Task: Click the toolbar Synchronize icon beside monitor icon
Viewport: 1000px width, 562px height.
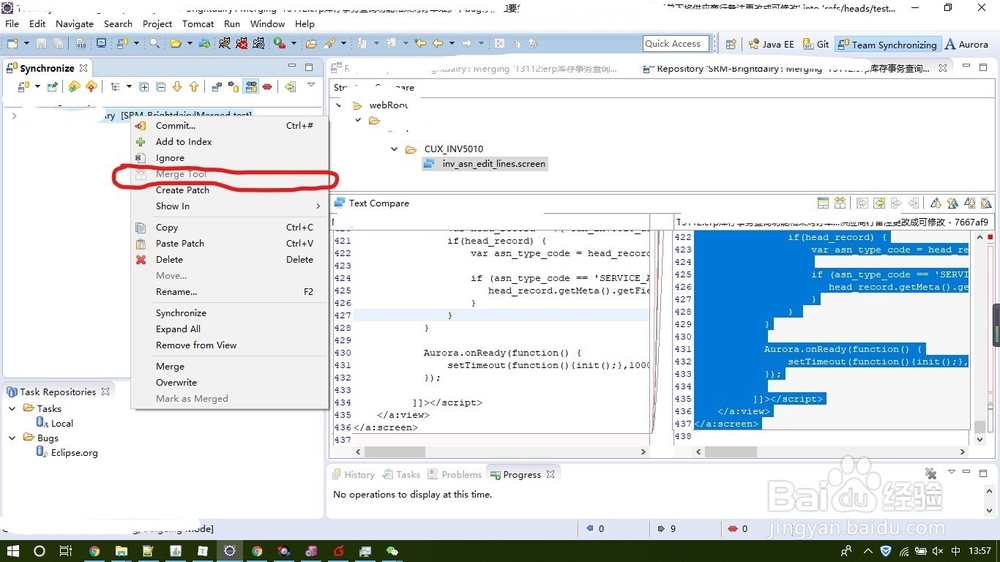Action: (x=121, y=43)
